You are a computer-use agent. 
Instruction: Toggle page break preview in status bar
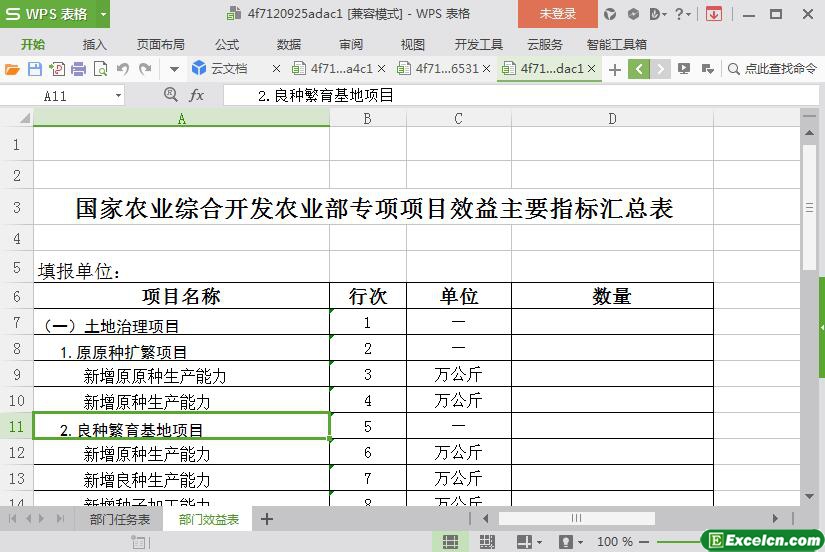coord(488,541)
